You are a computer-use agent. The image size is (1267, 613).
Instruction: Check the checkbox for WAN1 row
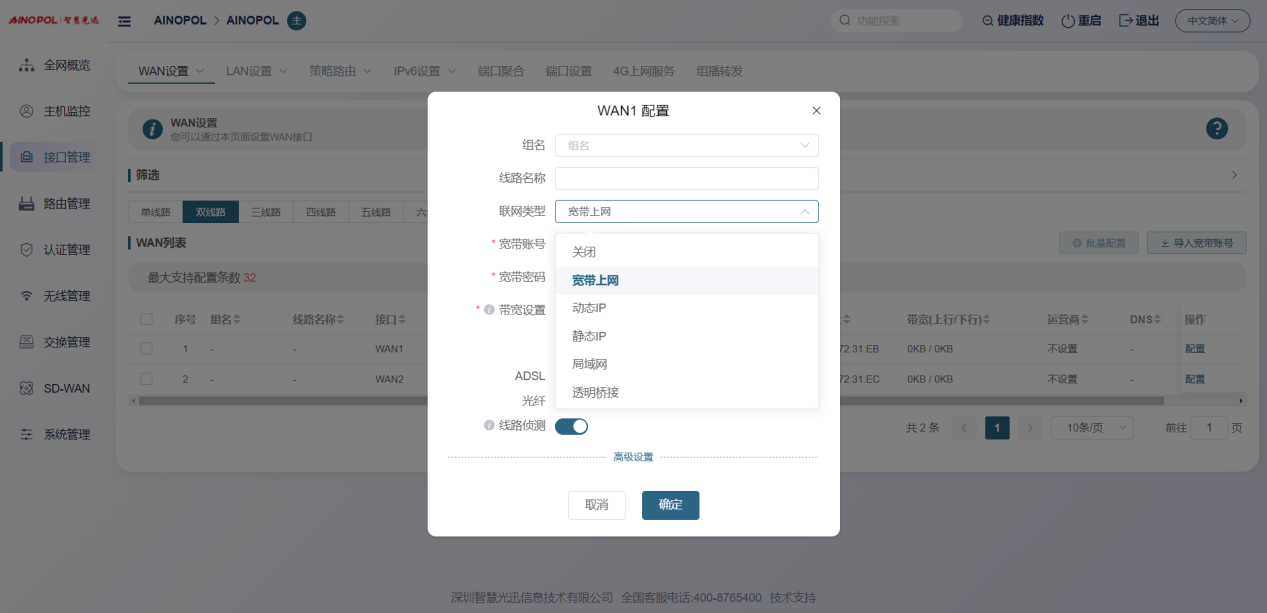(x=147, y=349)
